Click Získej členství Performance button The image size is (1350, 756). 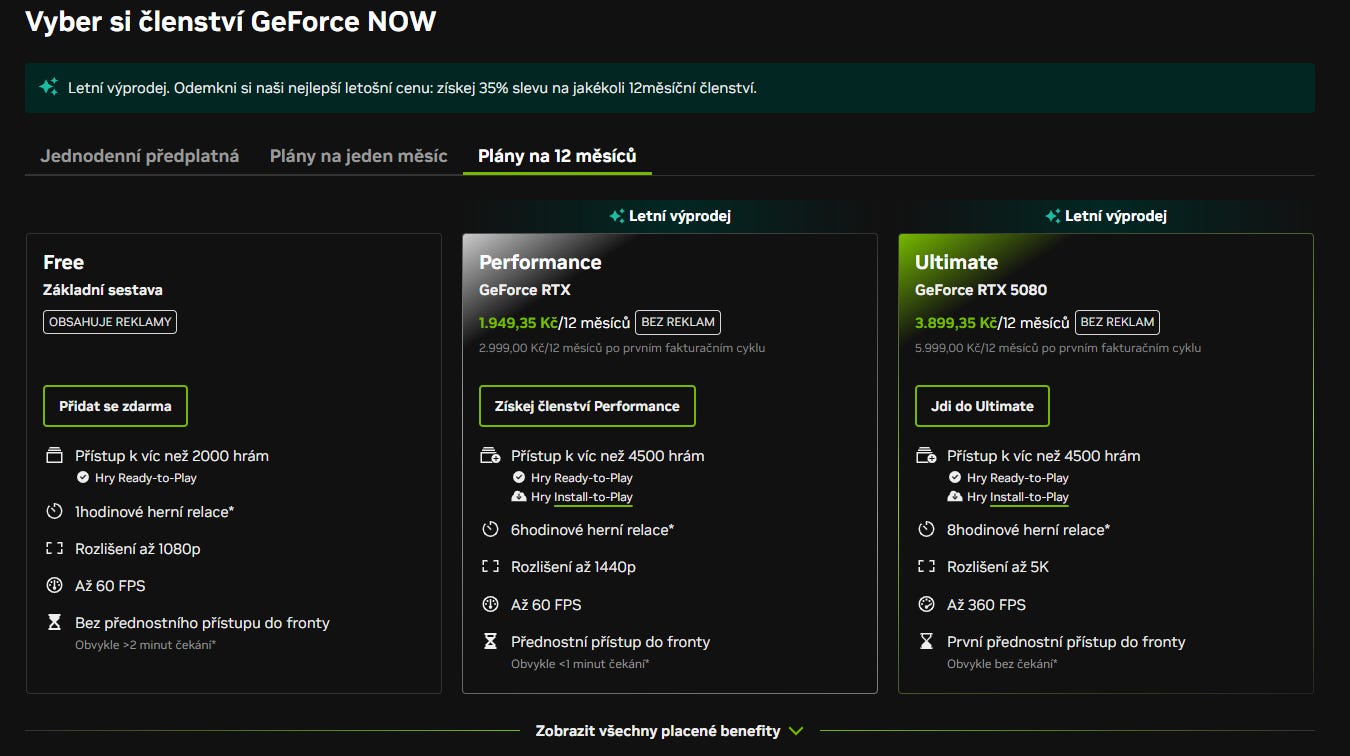coord(587,406)
